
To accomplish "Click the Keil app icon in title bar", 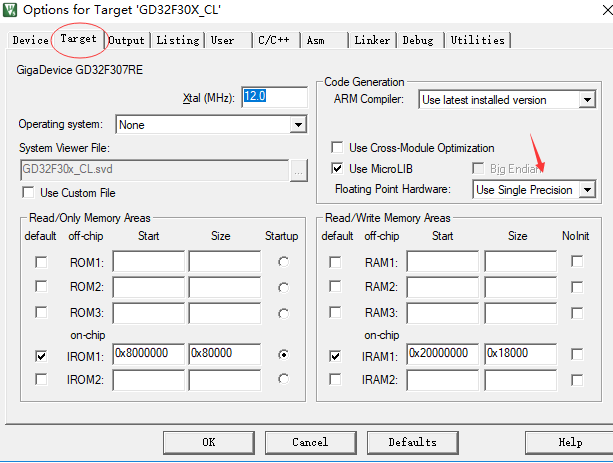I will coord(10,10).
